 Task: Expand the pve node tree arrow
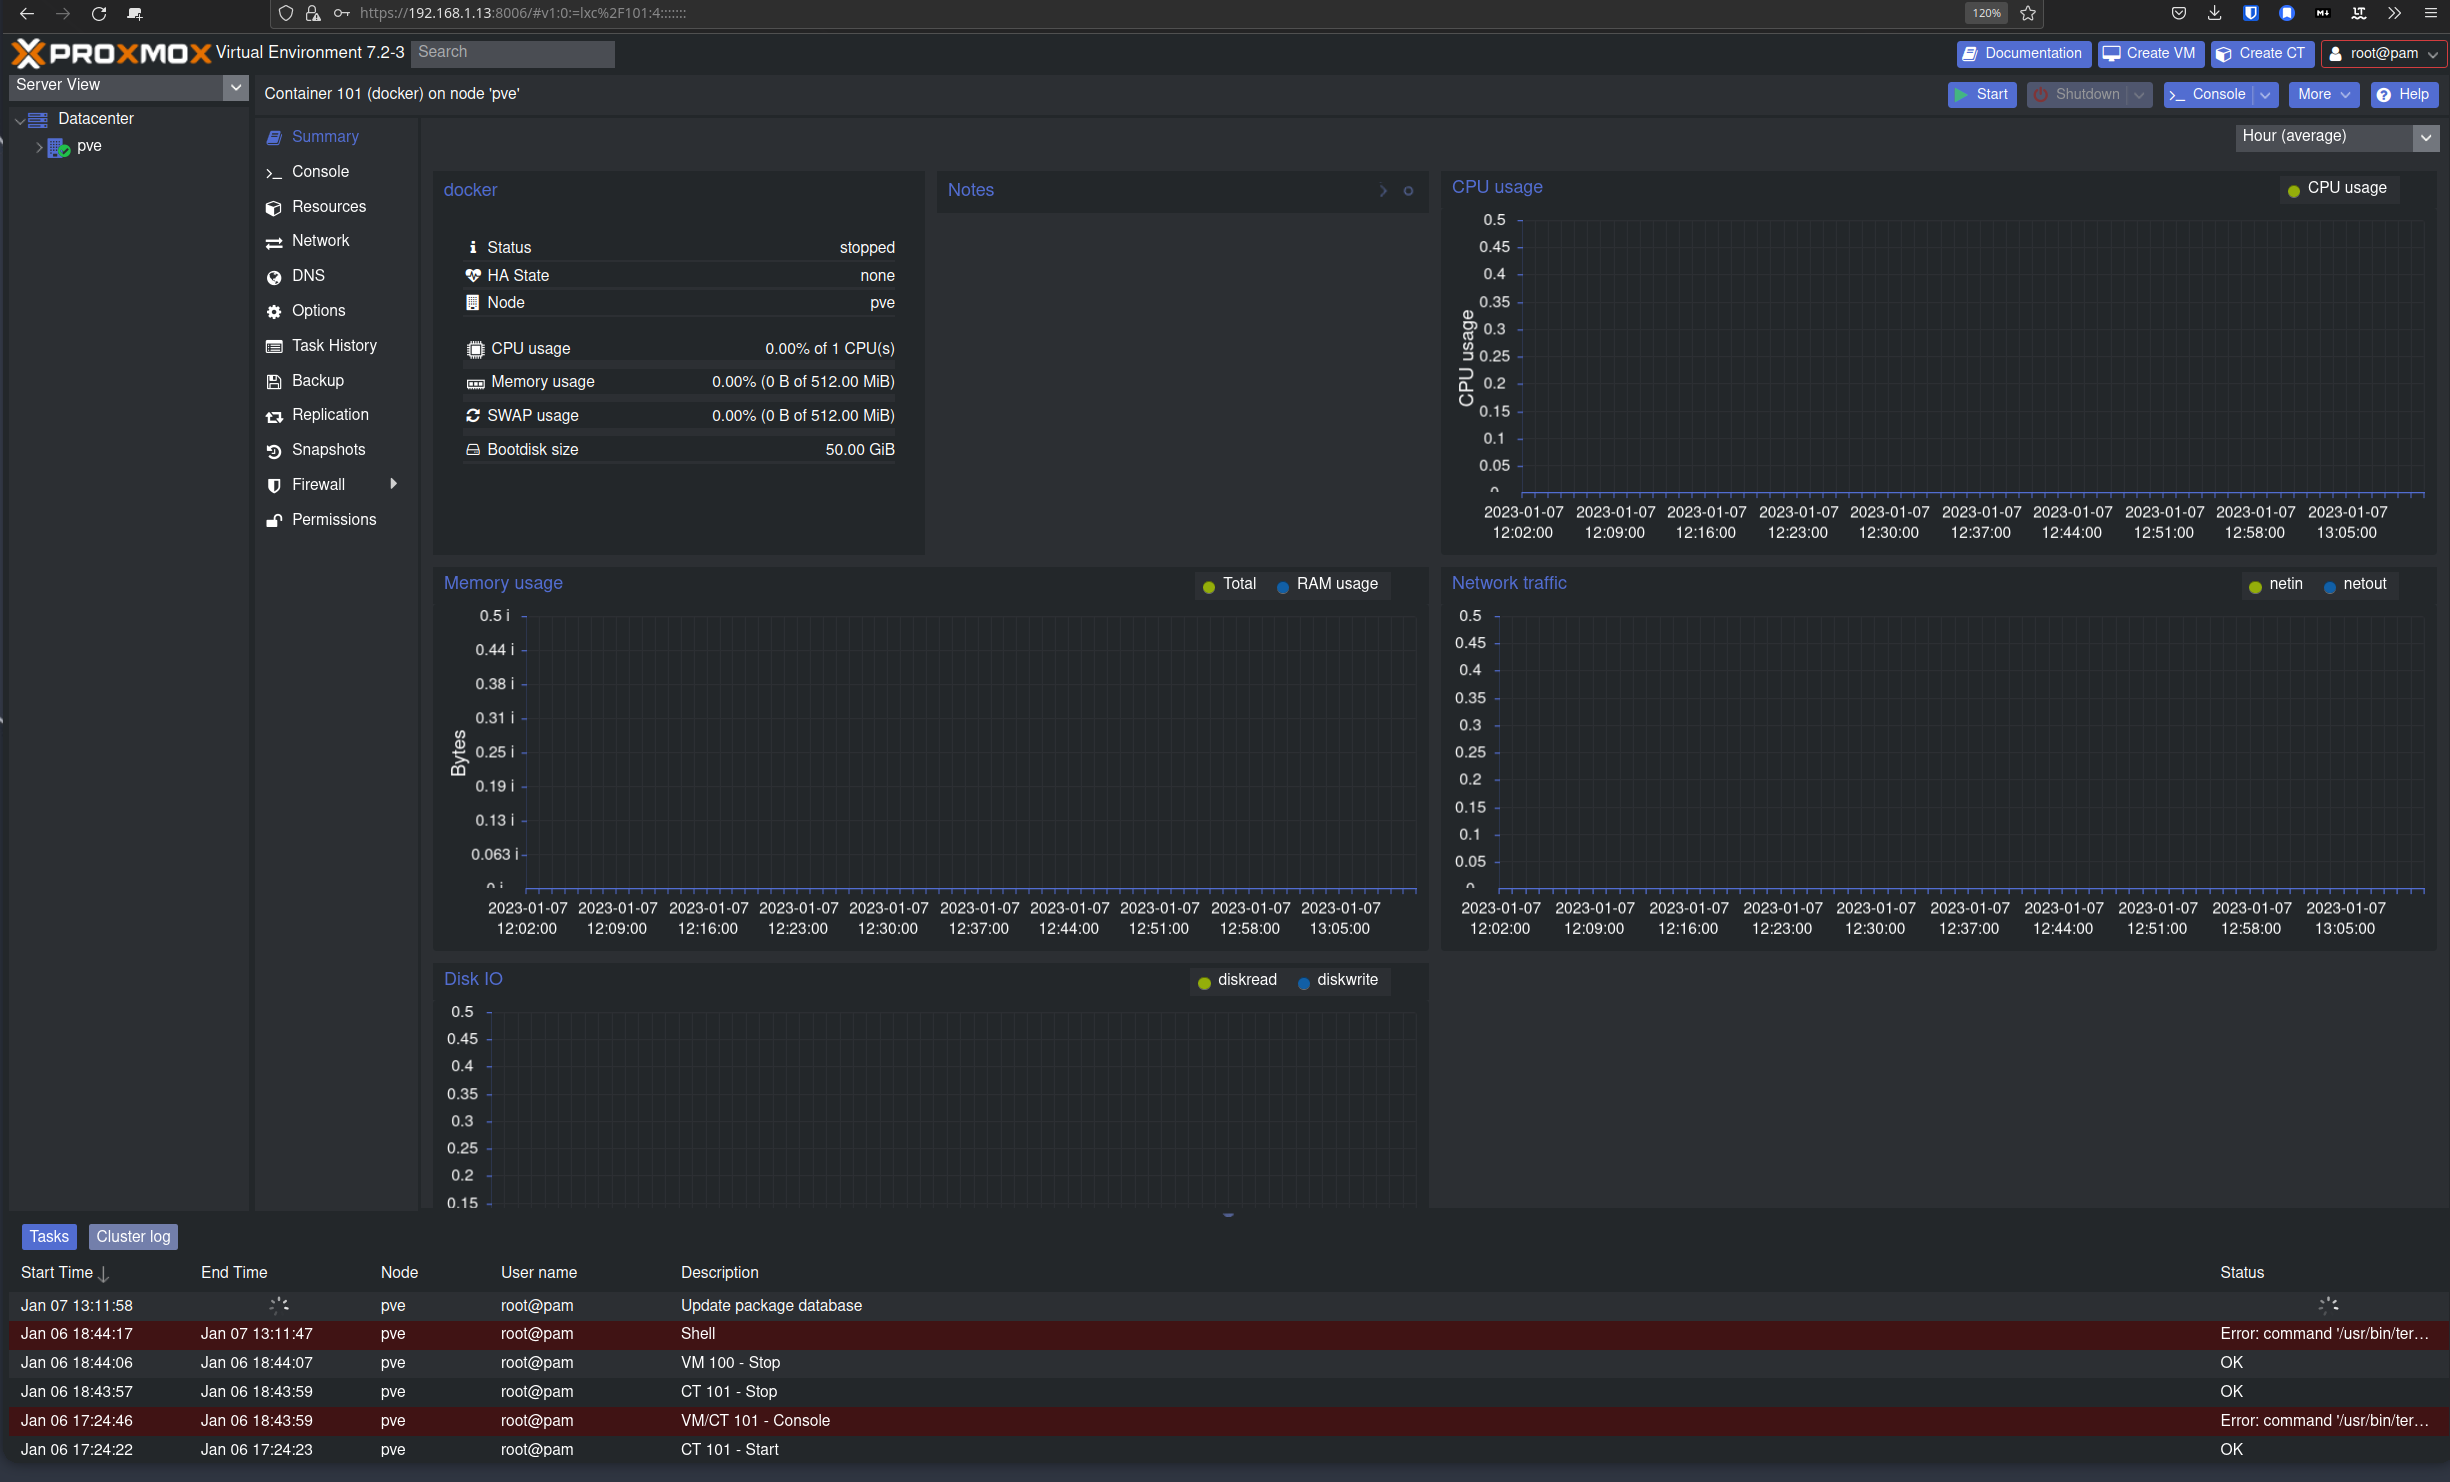(x=39, y=147)
